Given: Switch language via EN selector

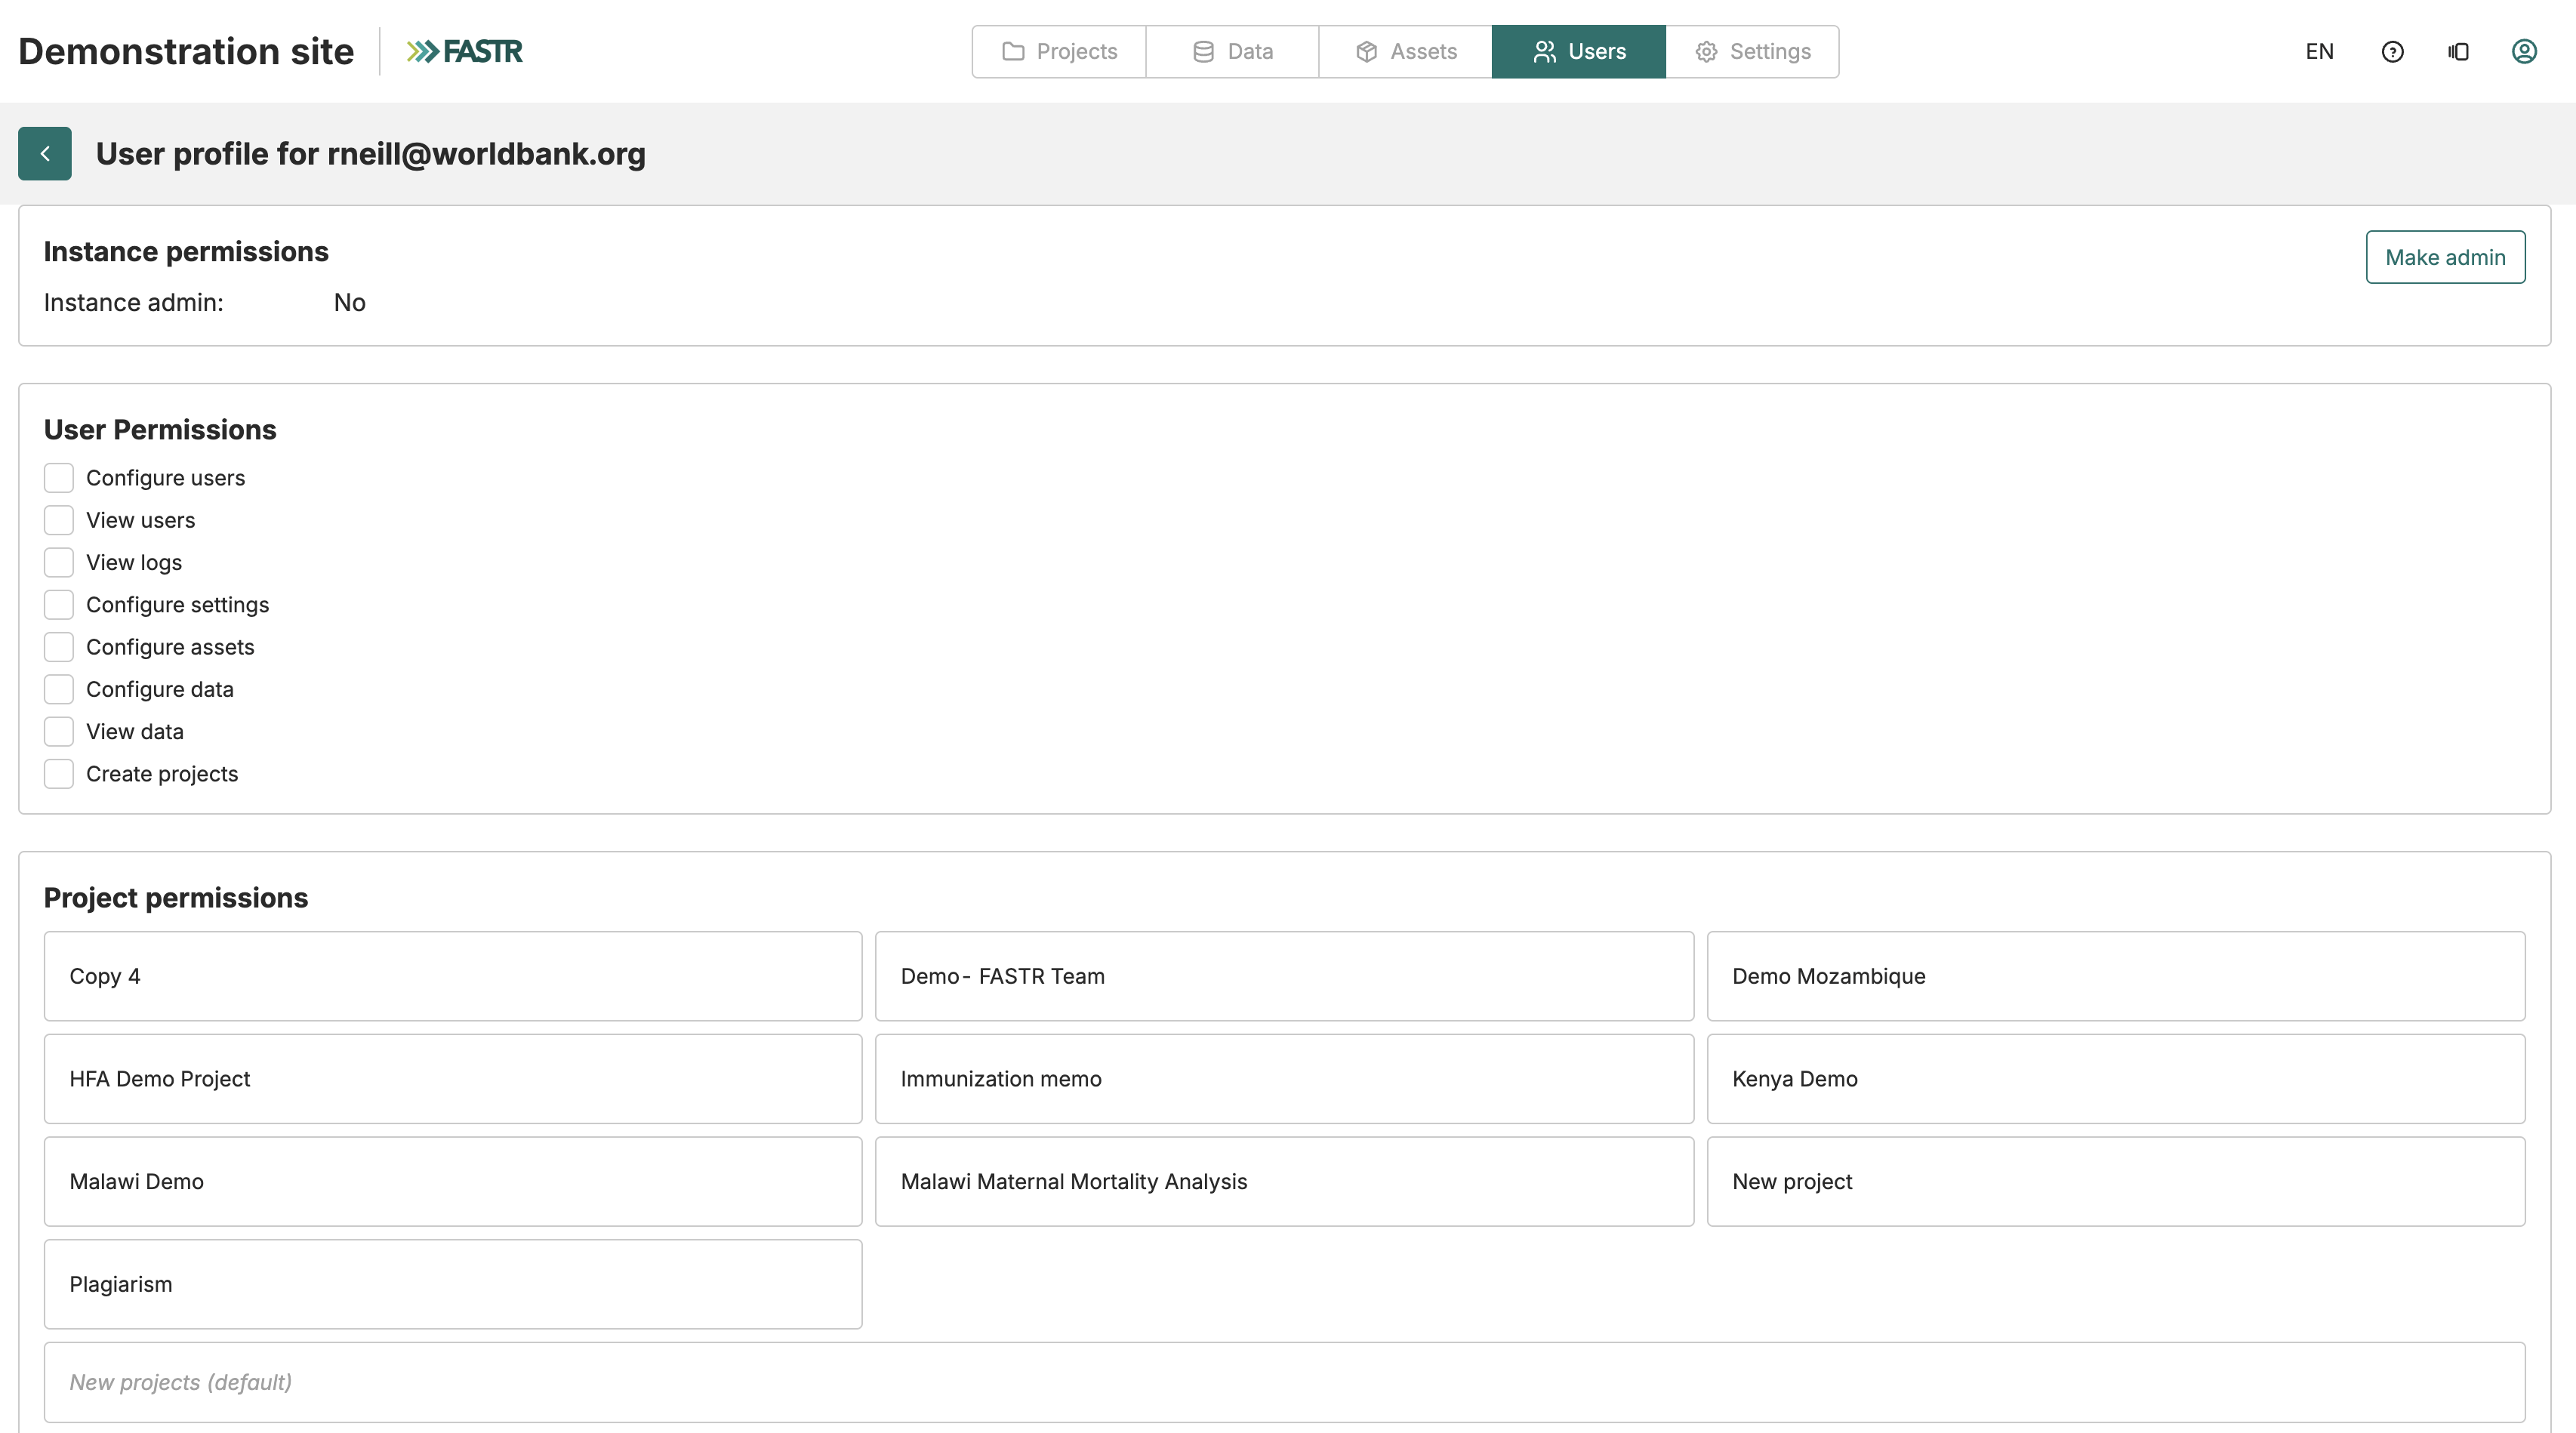Looking at the screenshot, I should tap(2319, 52).
